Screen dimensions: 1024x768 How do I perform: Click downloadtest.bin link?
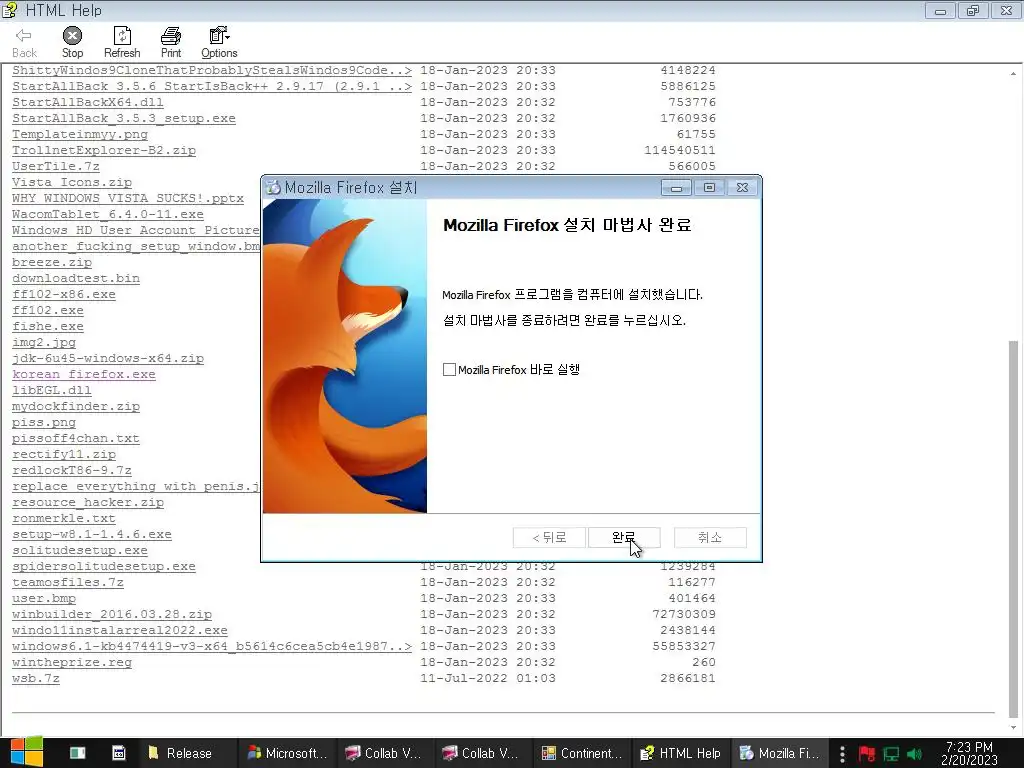76,278
